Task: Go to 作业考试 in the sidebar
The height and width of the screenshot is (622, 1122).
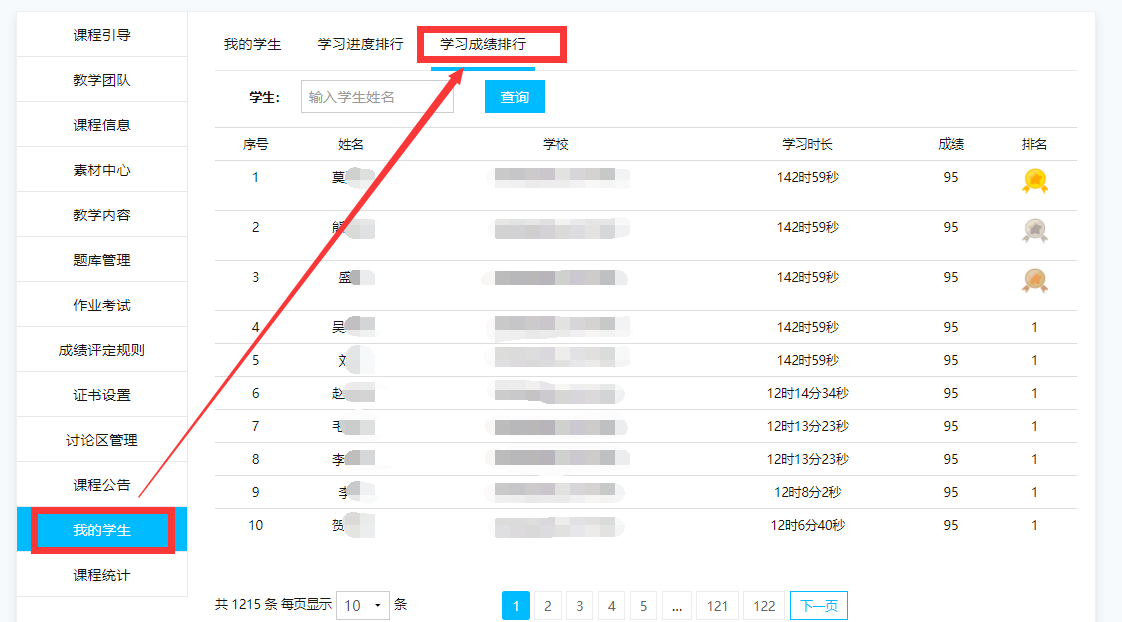Action: (102, 305)
